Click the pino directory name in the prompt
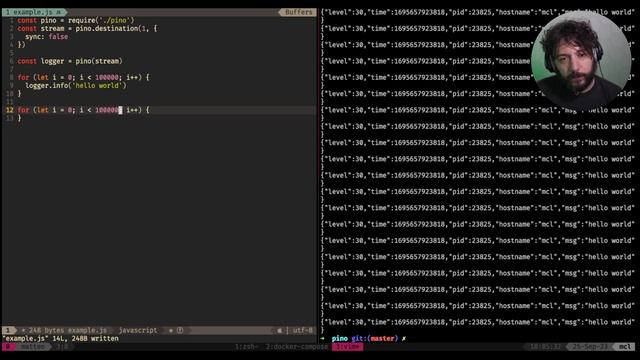 [340, 338]
